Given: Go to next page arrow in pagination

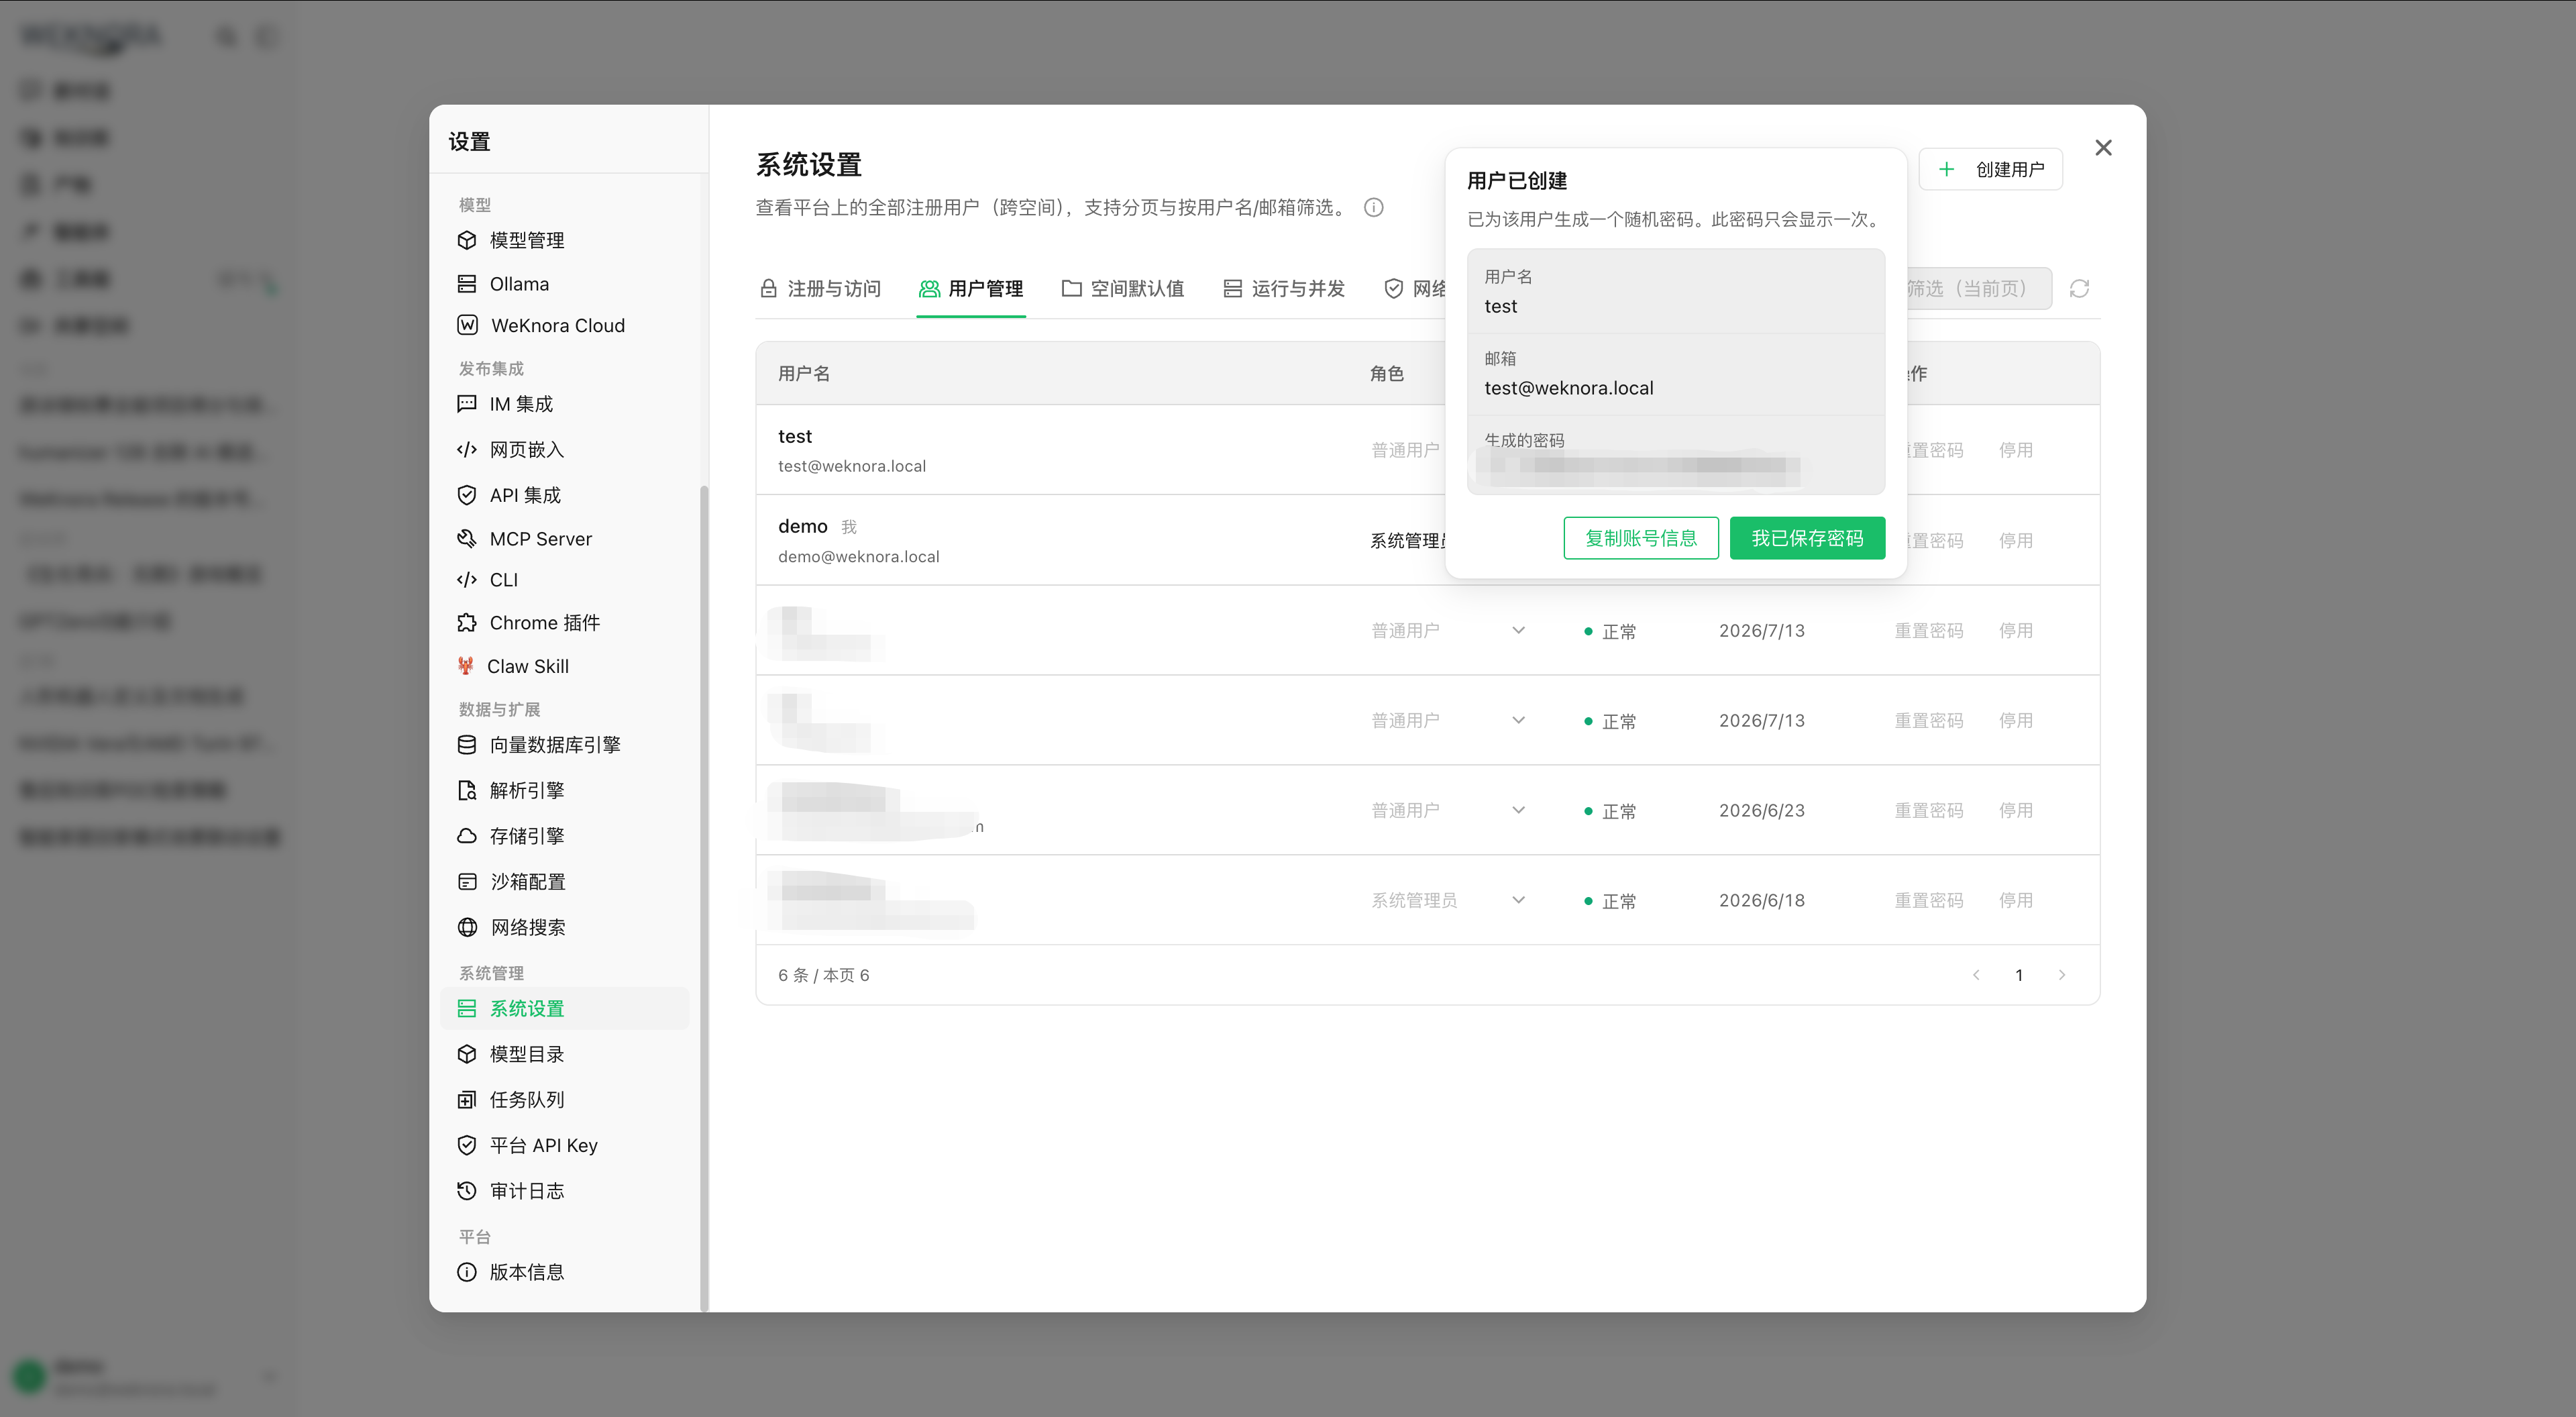Looking at the screenshot, I should [x=2062, y=975].
